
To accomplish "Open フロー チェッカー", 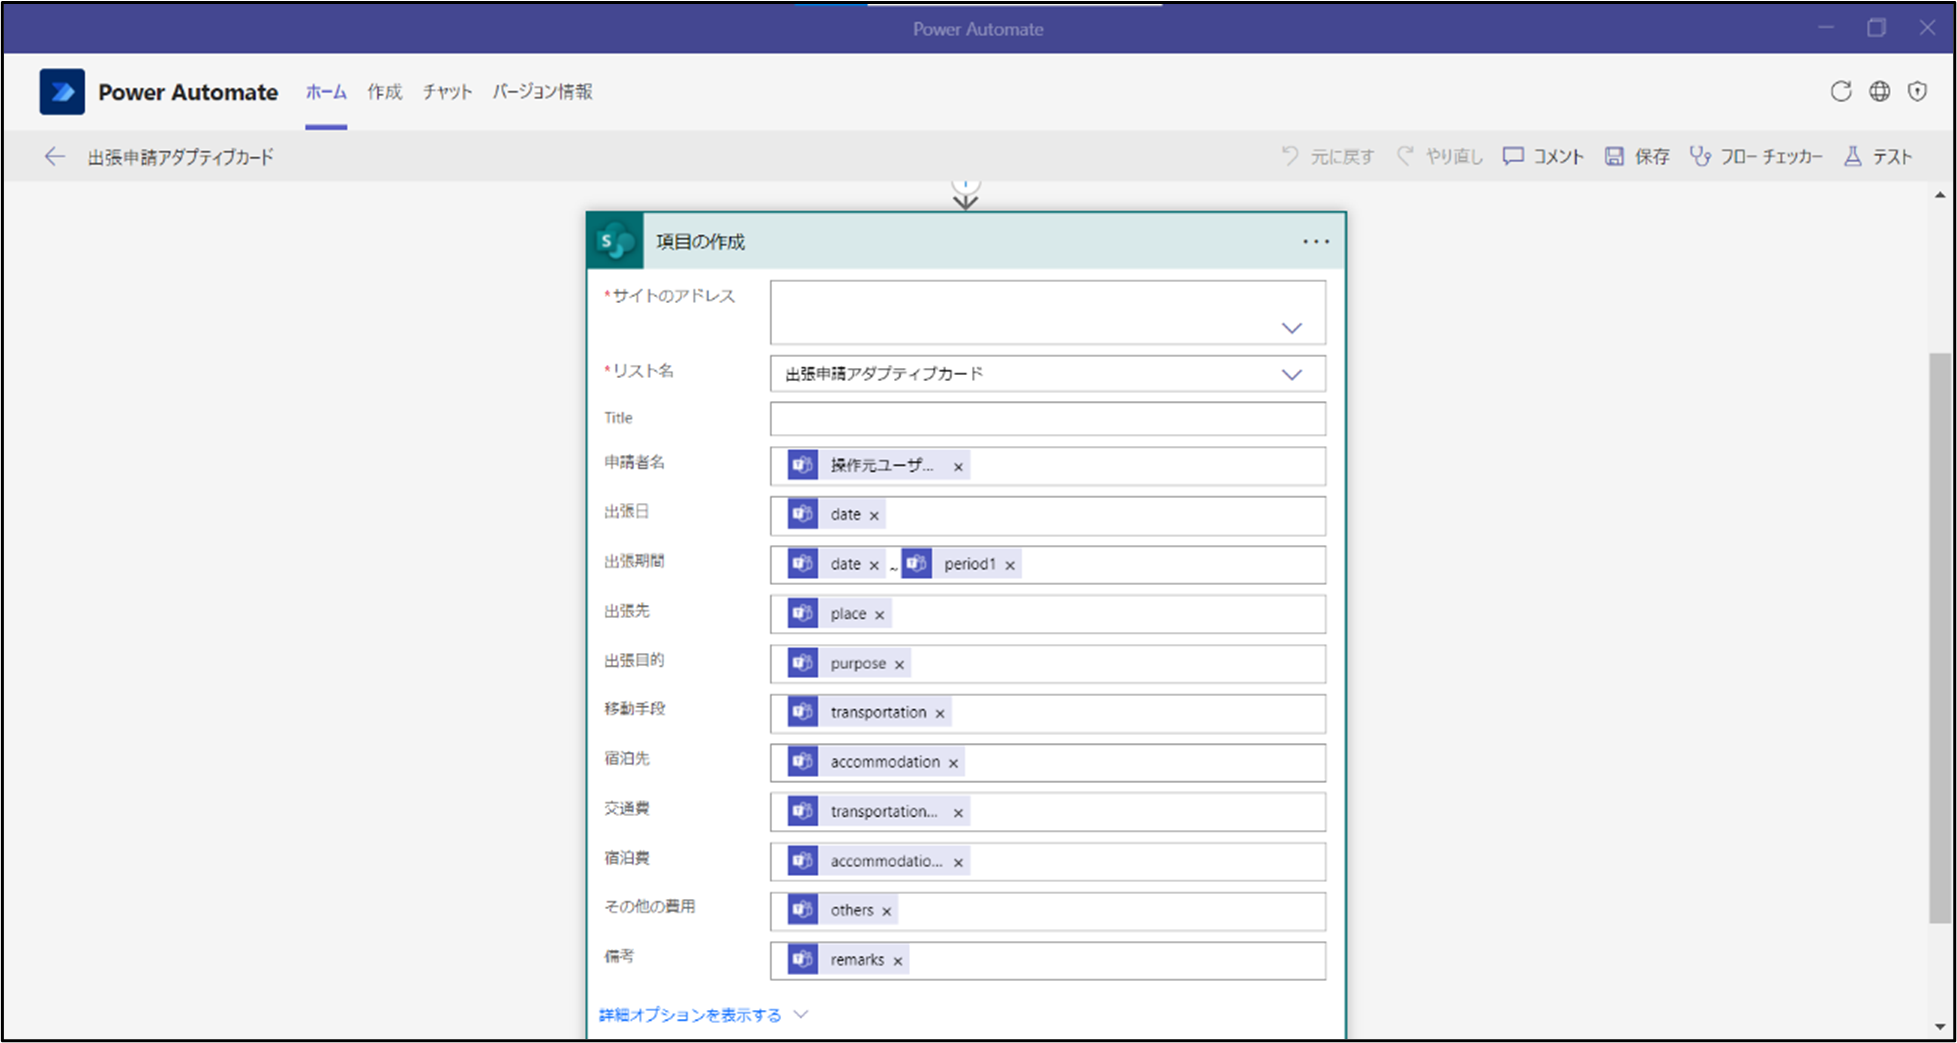I will 1756,157.
